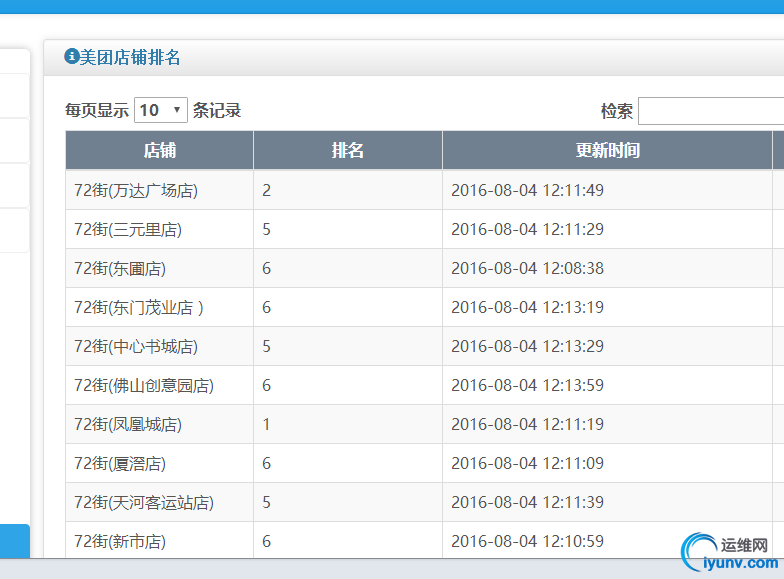Sort table by 排名 column header

coord(348,151)
